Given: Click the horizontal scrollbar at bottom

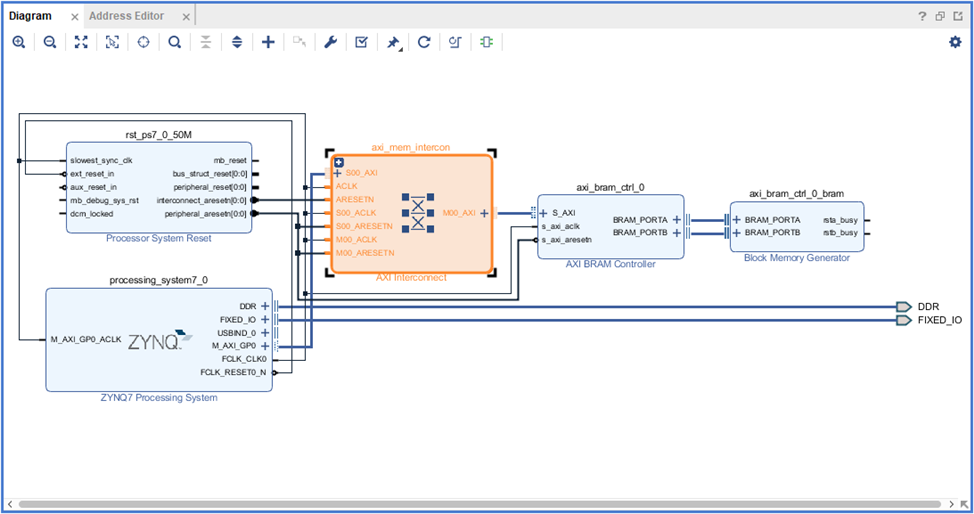Looking at the screenshot, I should pyautogui.click(x=480, y=503).
